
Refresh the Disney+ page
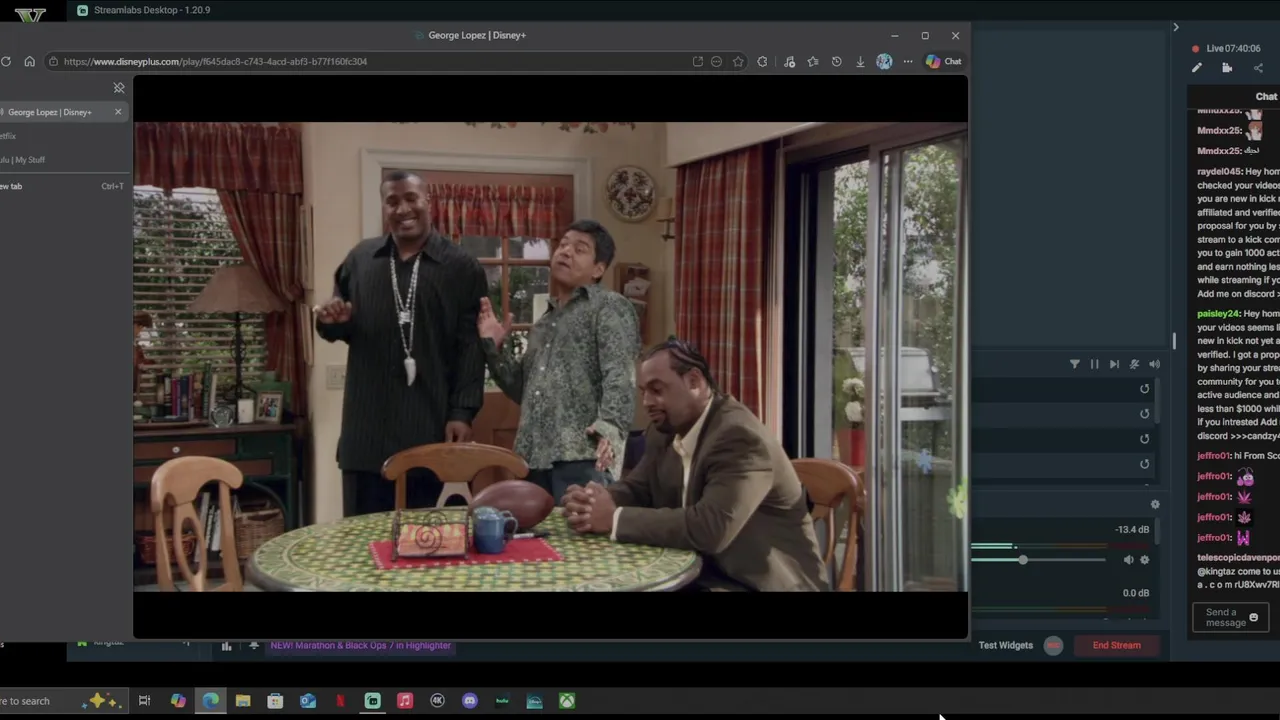click(x=6, y=61)
